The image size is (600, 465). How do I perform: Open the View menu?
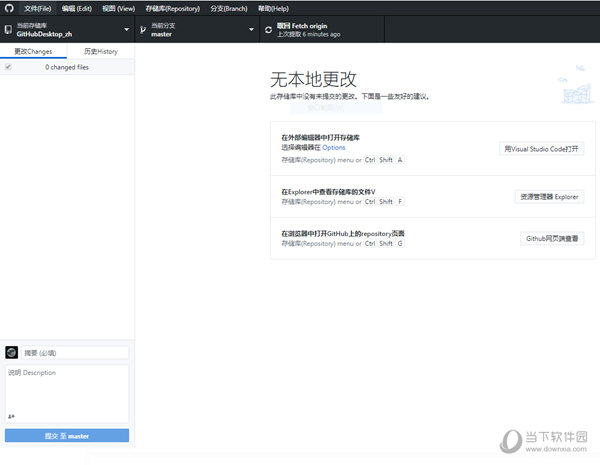click(x=119, y=8)
